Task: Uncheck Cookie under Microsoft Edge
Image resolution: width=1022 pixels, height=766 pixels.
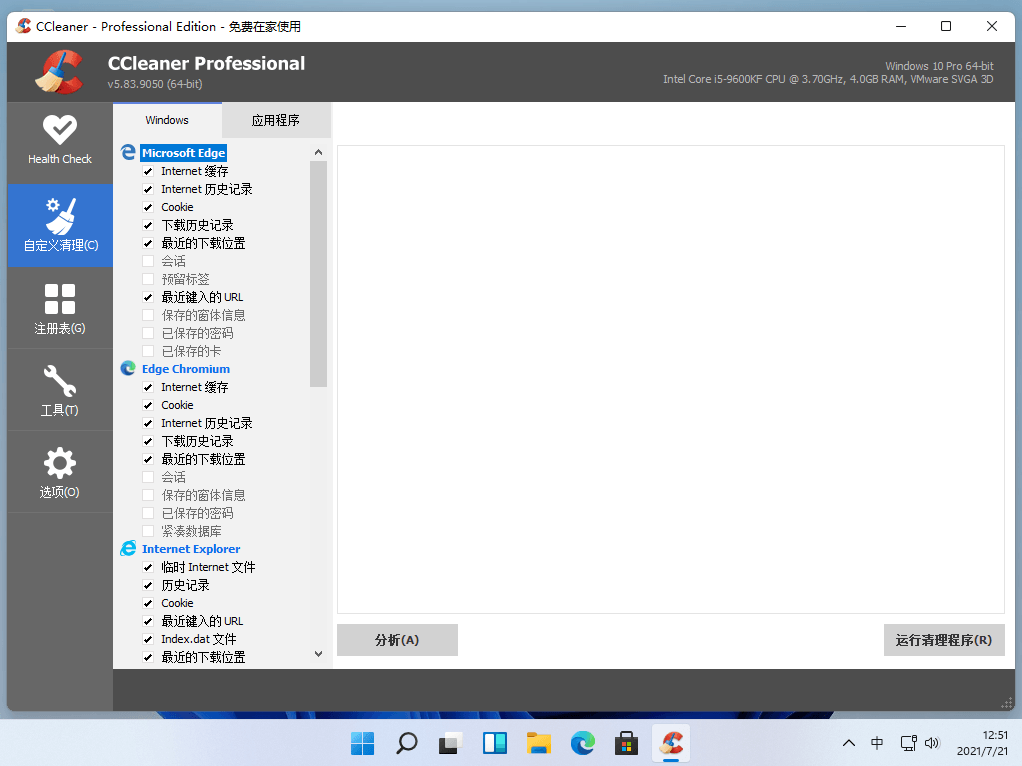Action: pyautogui.click(x=148, y=207)
